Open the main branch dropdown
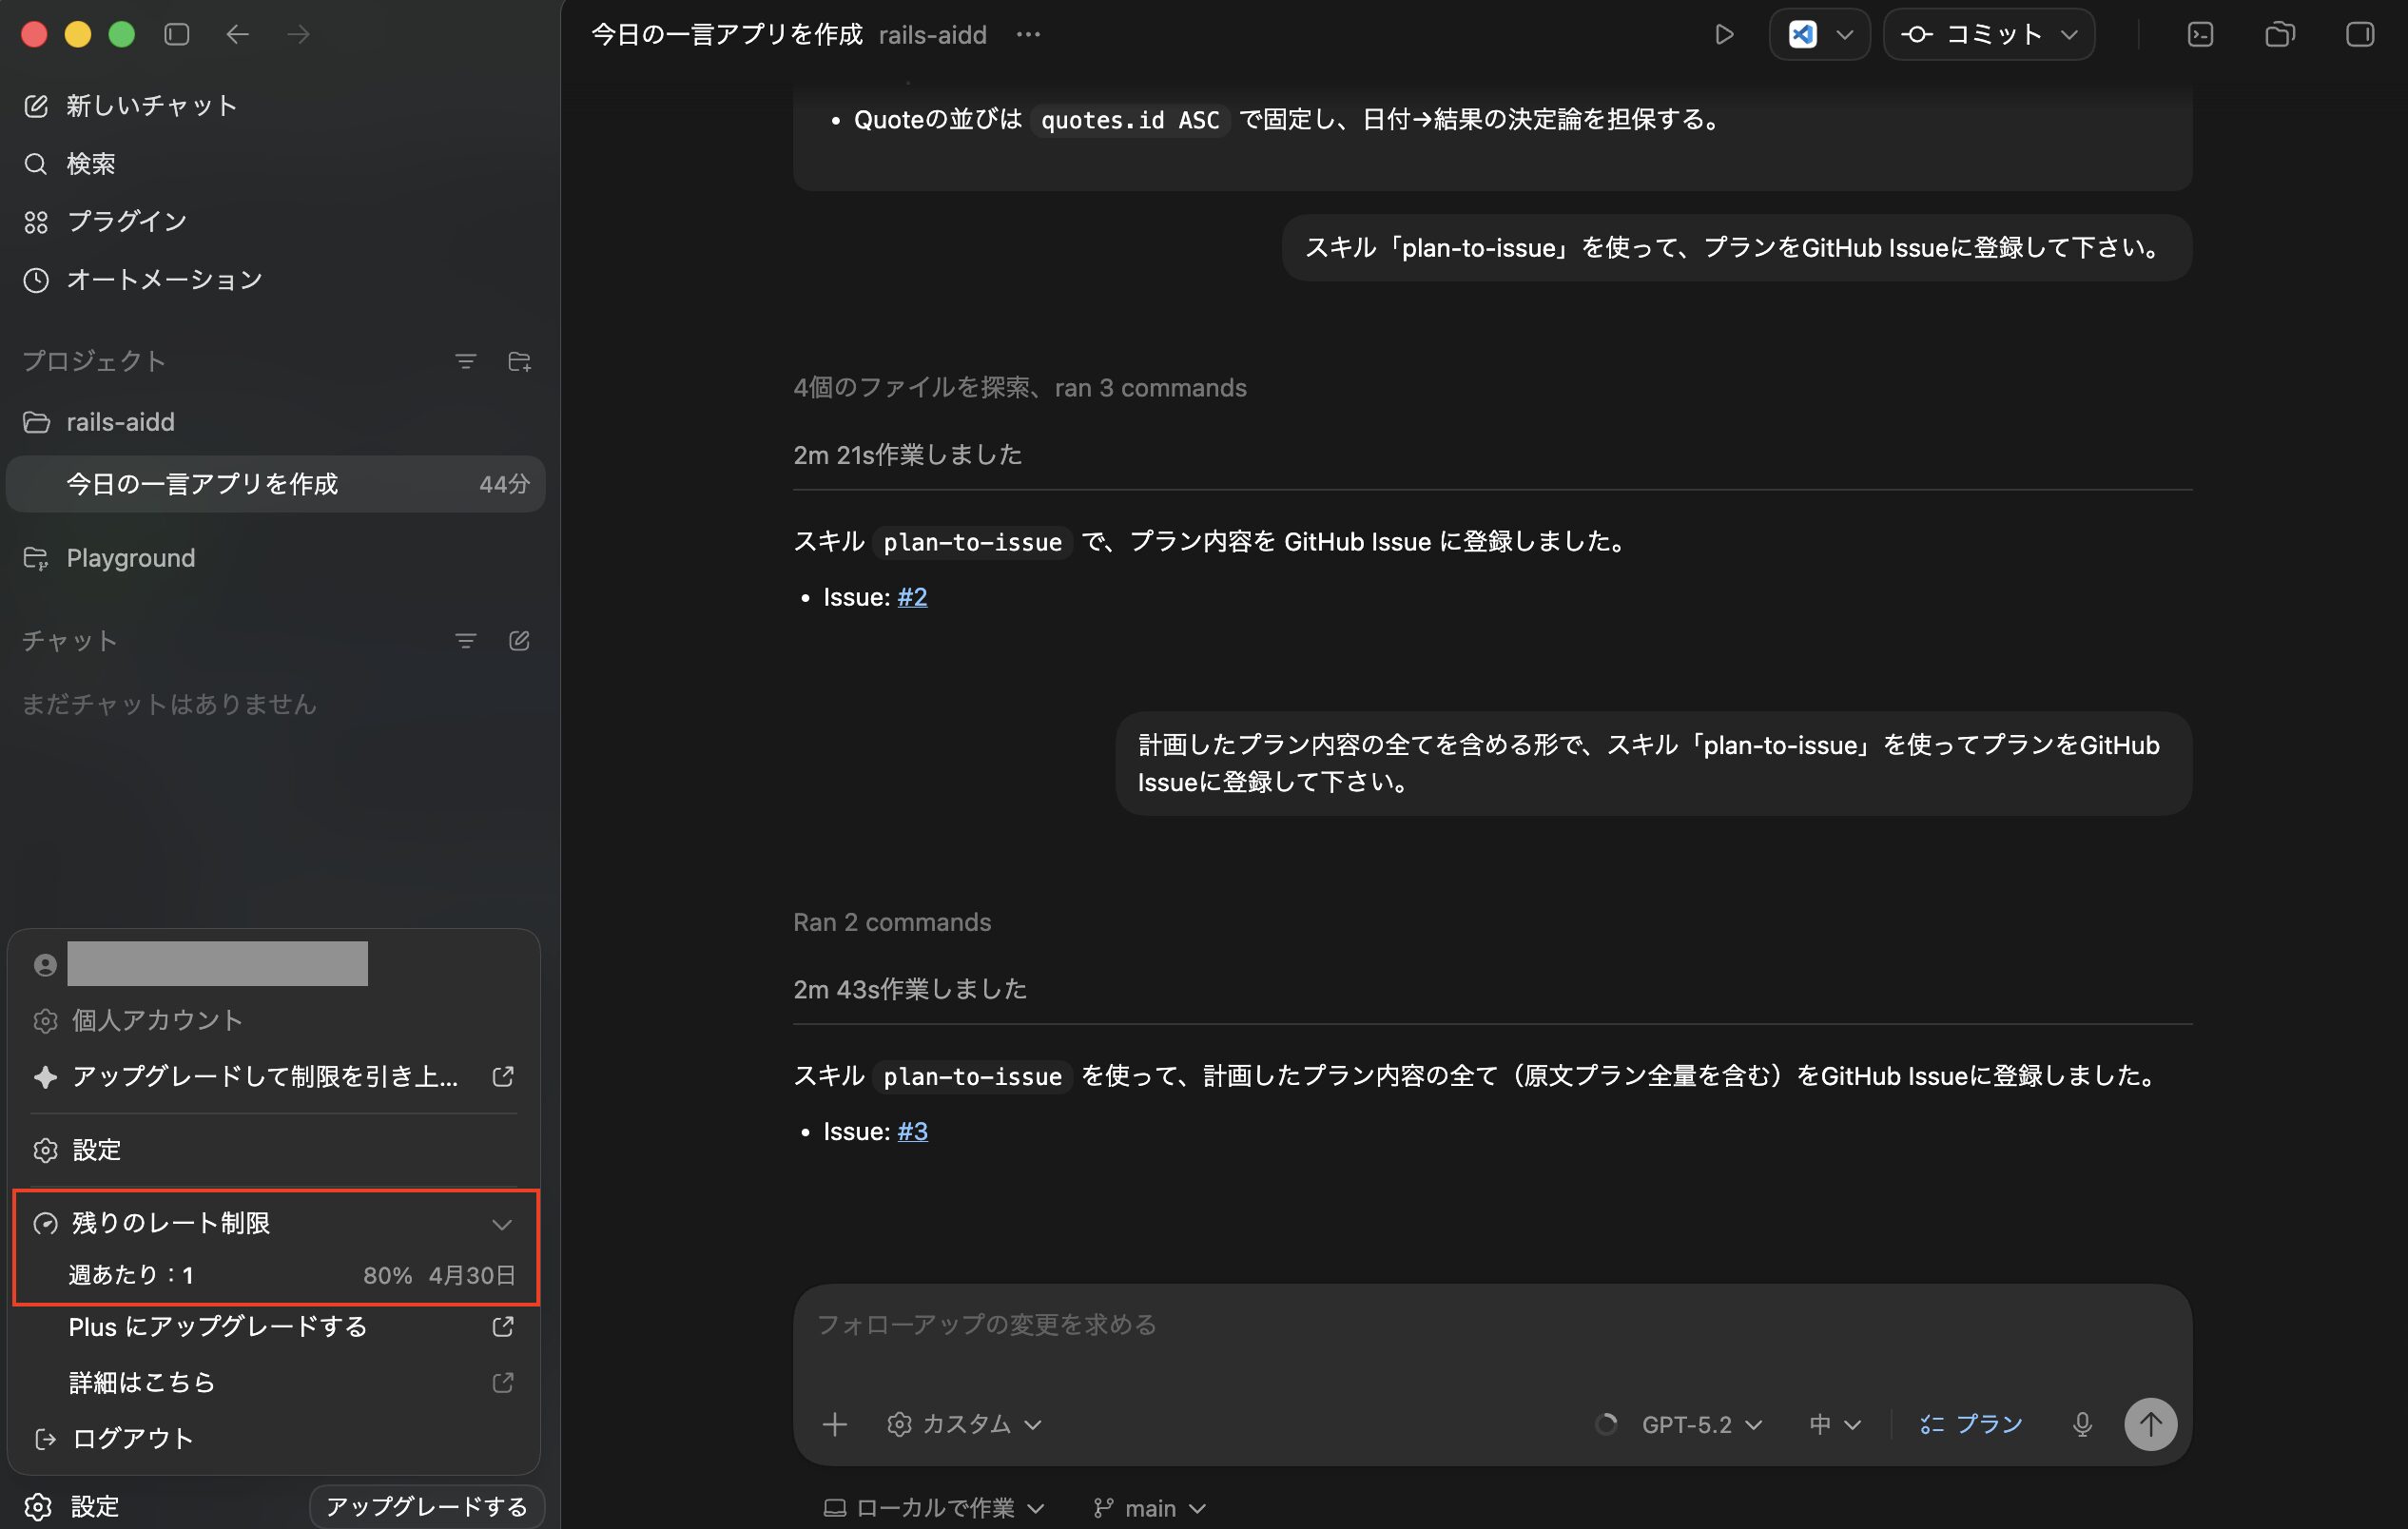 coord(1150,1507)
